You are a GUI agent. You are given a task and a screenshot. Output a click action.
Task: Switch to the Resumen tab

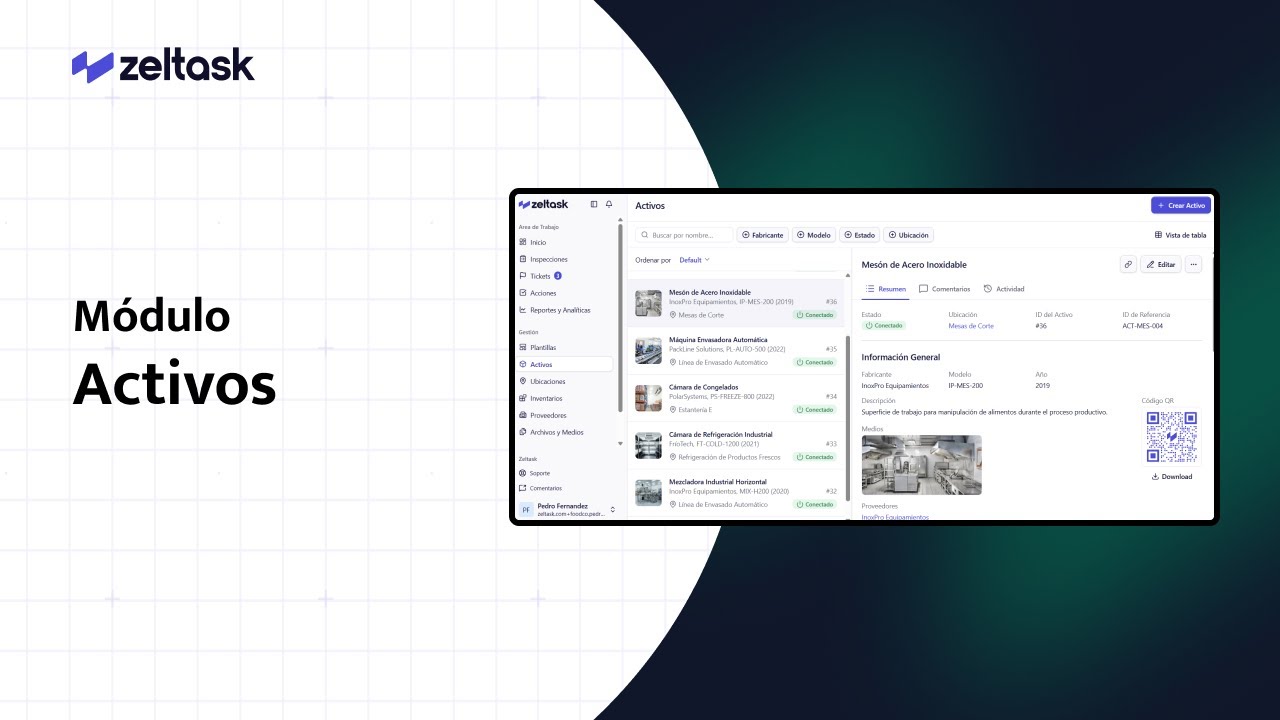click(886, 289)
